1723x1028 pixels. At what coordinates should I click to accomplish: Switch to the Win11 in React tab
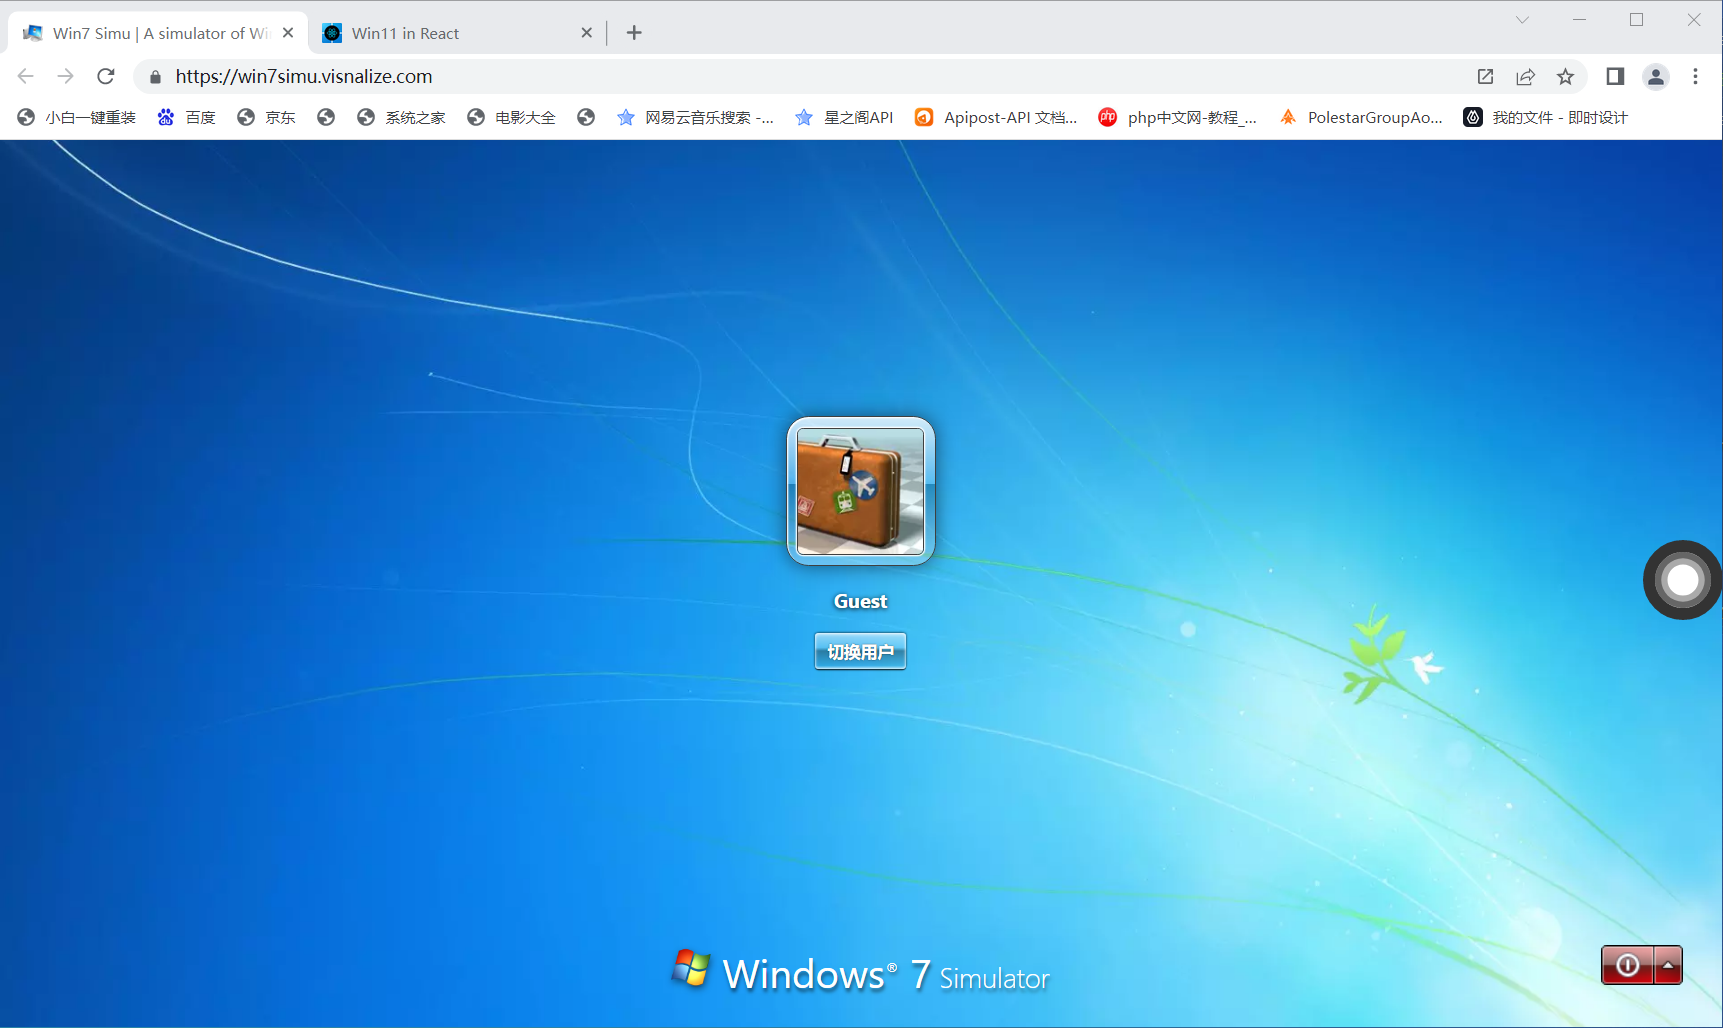(457, 33)
